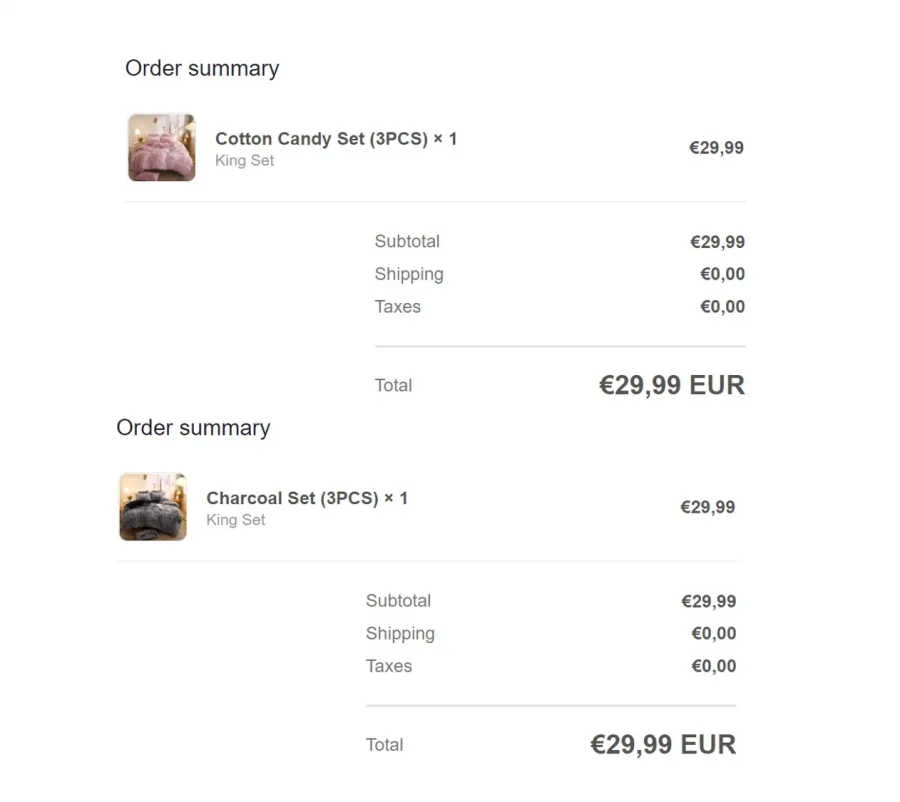900x802 pixels.
Task: Click the Cotton Candy Set item price €29,99
Action: point(716,148)
